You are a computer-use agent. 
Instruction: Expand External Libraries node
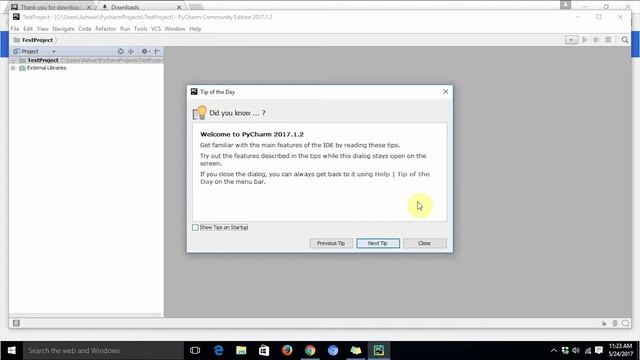(13, 68)
